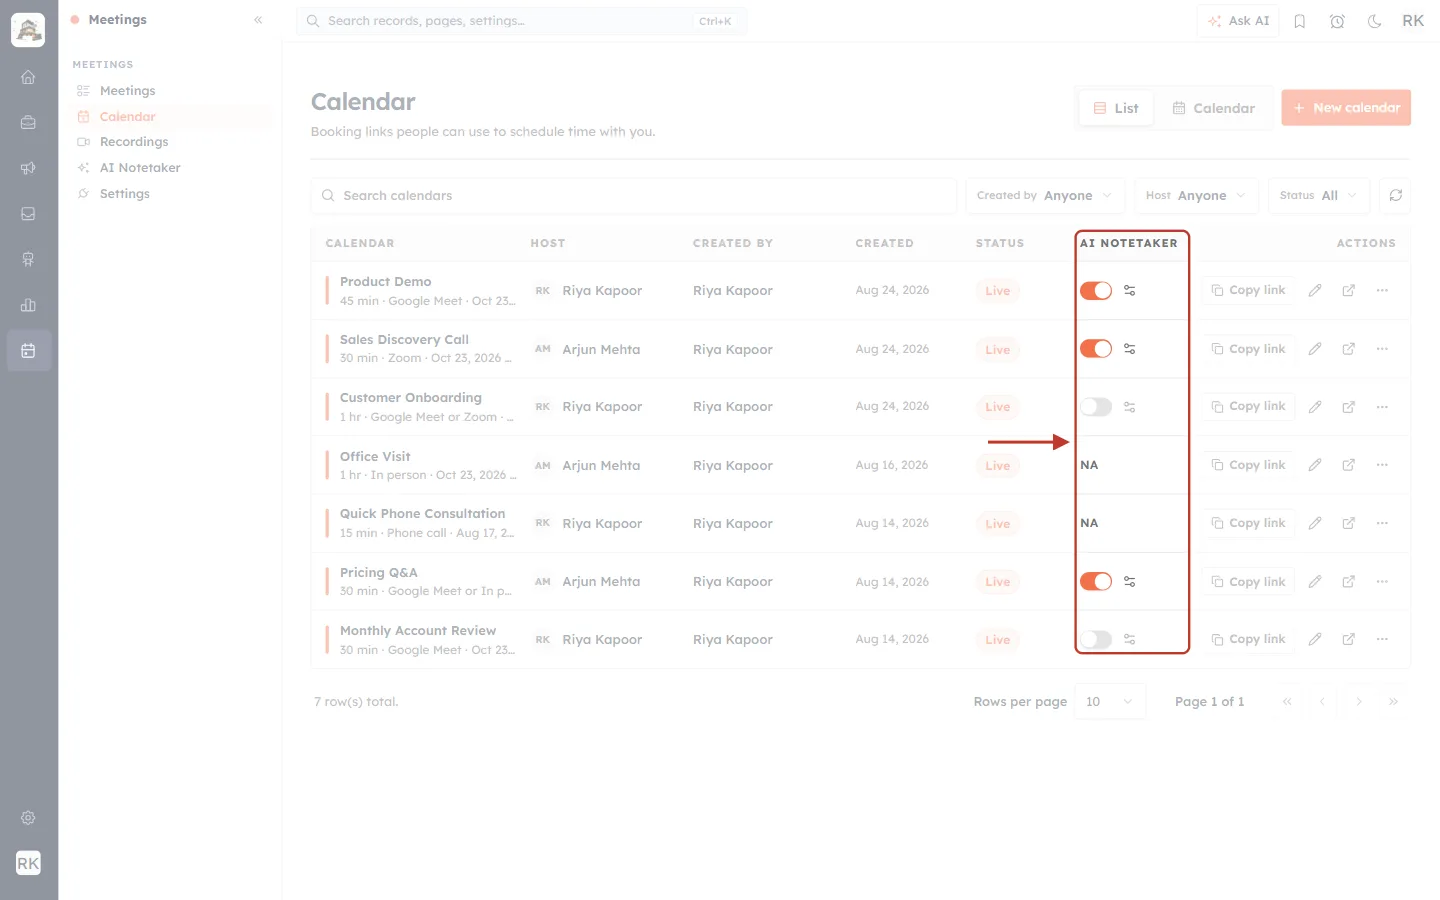Copy link for Office Visit calendar
The width and height of the screenshot is (1440, 900).
1248,465
